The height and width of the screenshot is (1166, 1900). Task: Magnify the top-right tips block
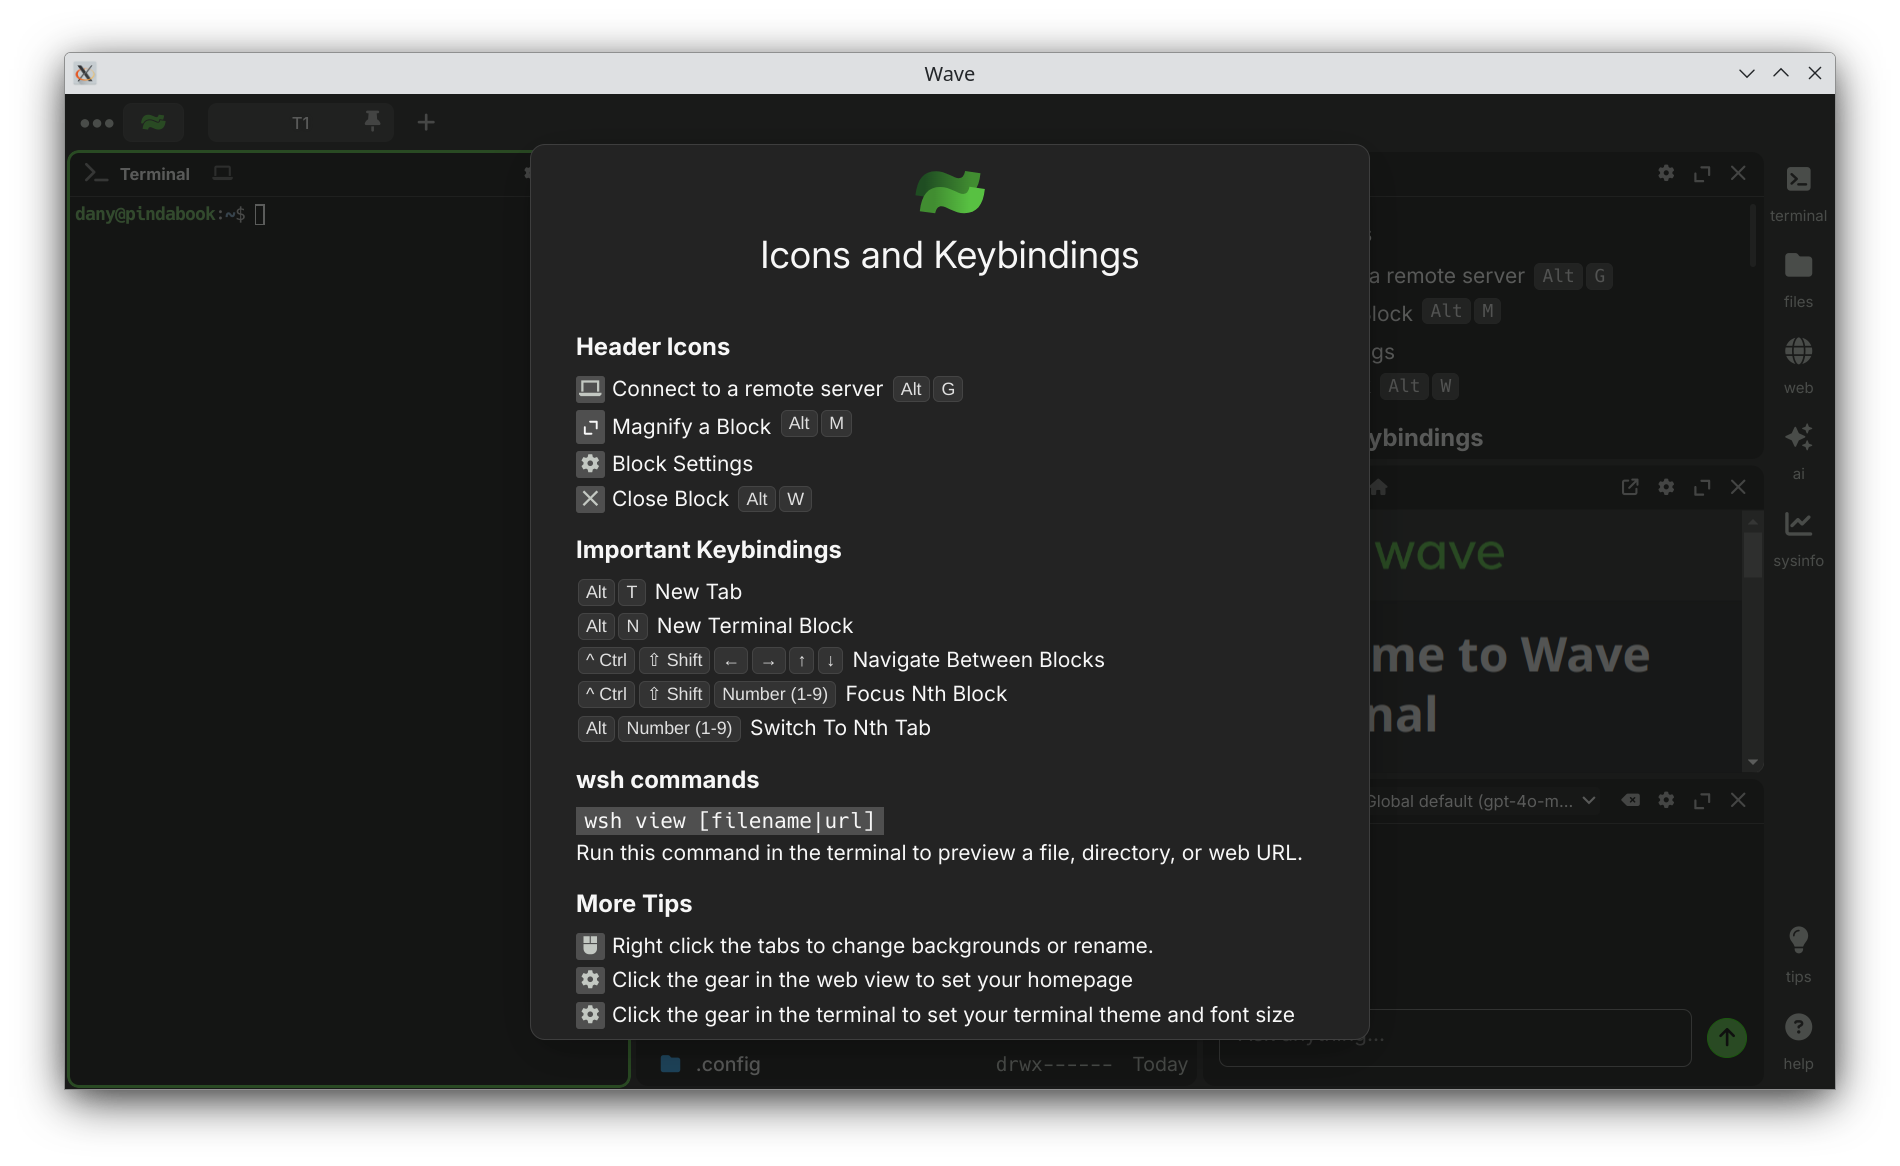click(x=1702, y=173)
